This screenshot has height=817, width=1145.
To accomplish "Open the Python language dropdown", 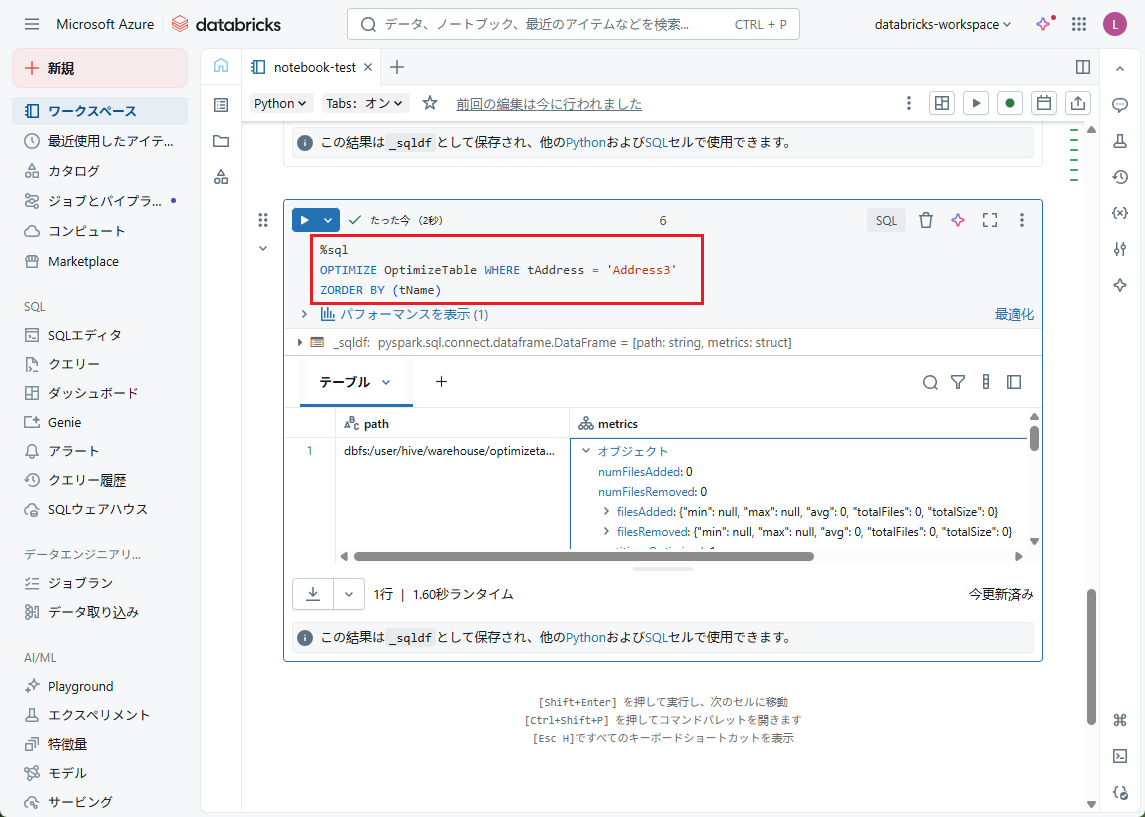I will click(x=282, y=103).
